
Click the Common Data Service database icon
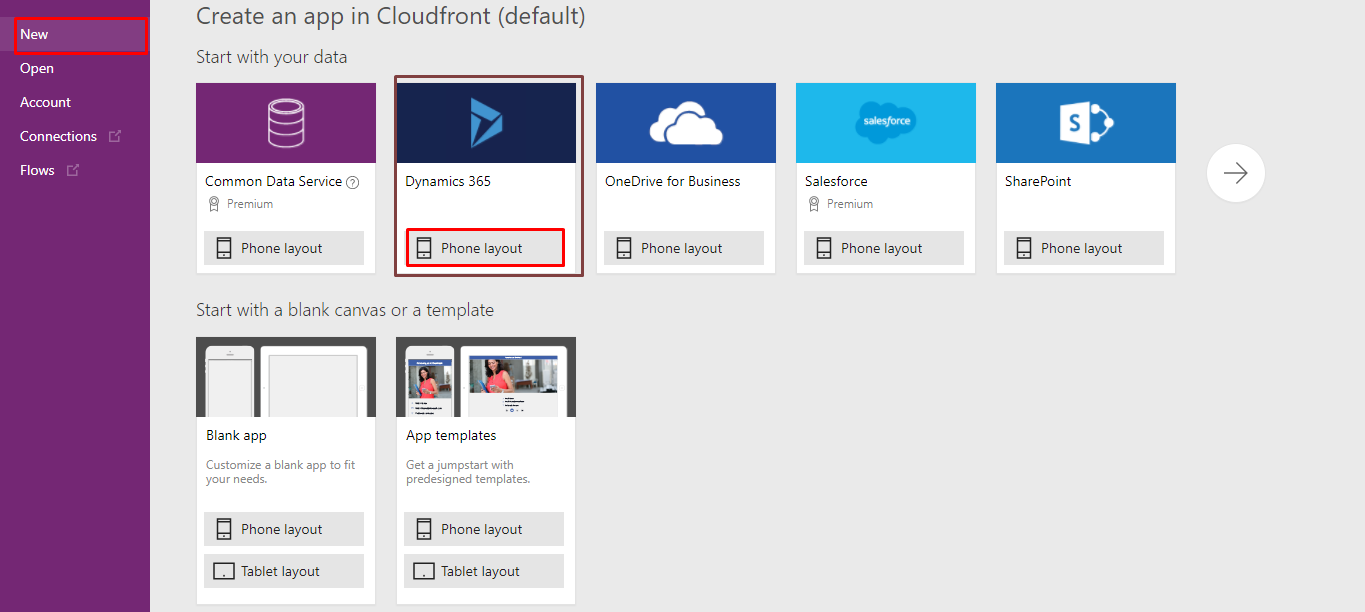(x=286, y=123)
